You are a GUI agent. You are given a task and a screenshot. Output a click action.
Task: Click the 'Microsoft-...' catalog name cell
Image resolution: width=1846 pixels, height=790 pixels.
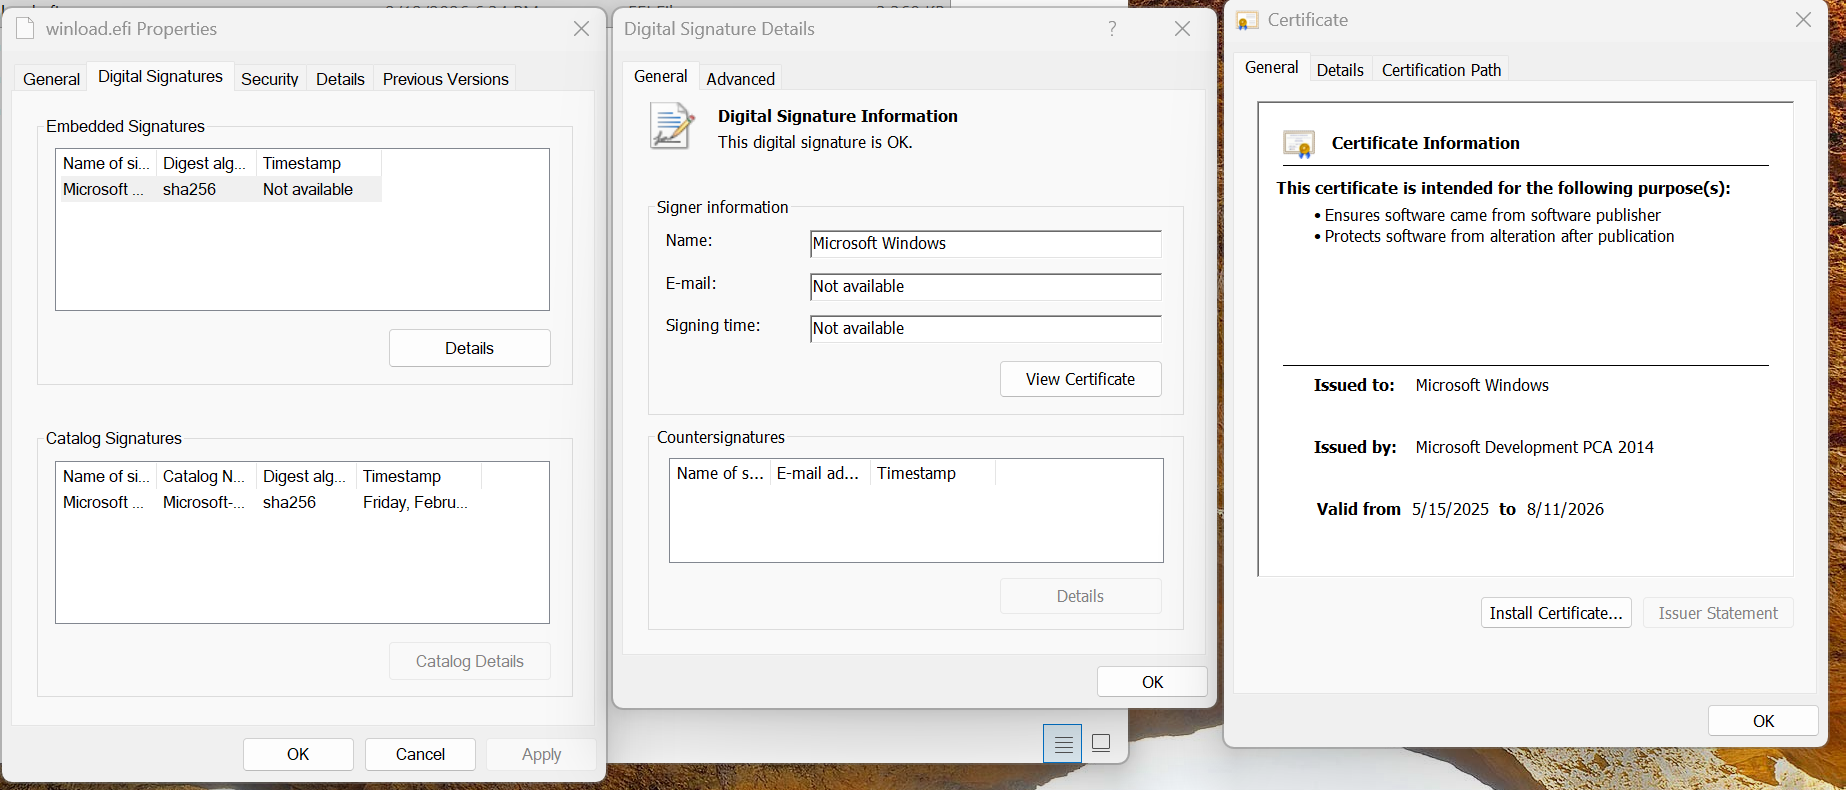point(204,502)
